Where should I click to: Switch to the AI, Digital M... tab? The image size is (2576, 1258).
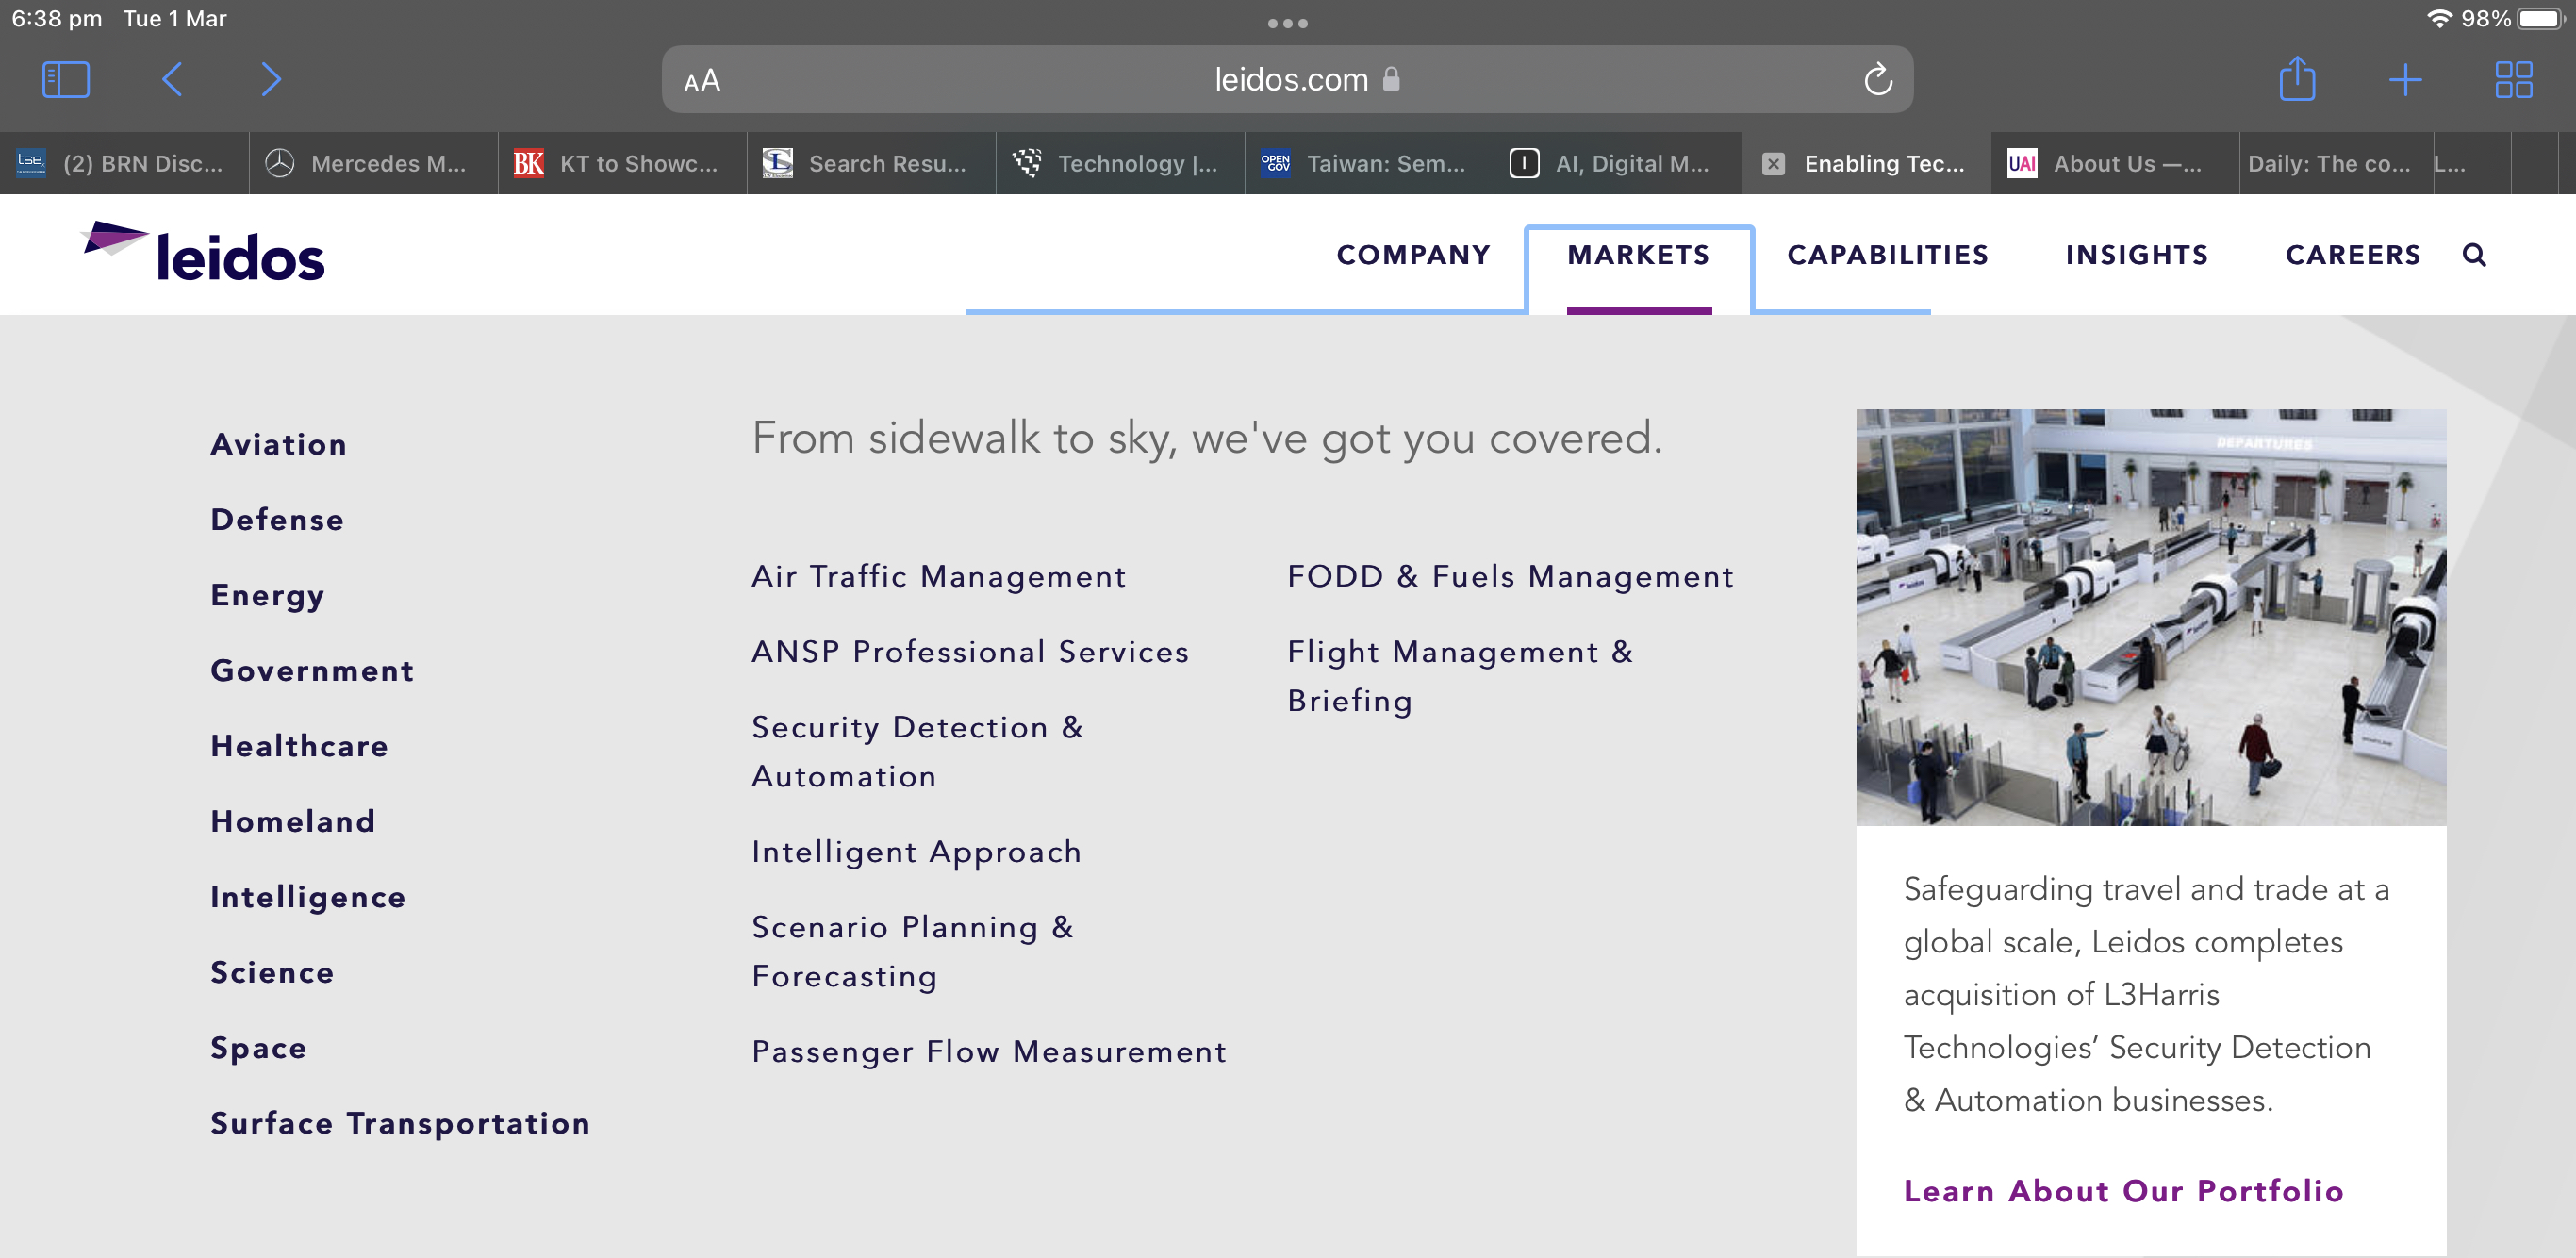(x=1618, y=163)
